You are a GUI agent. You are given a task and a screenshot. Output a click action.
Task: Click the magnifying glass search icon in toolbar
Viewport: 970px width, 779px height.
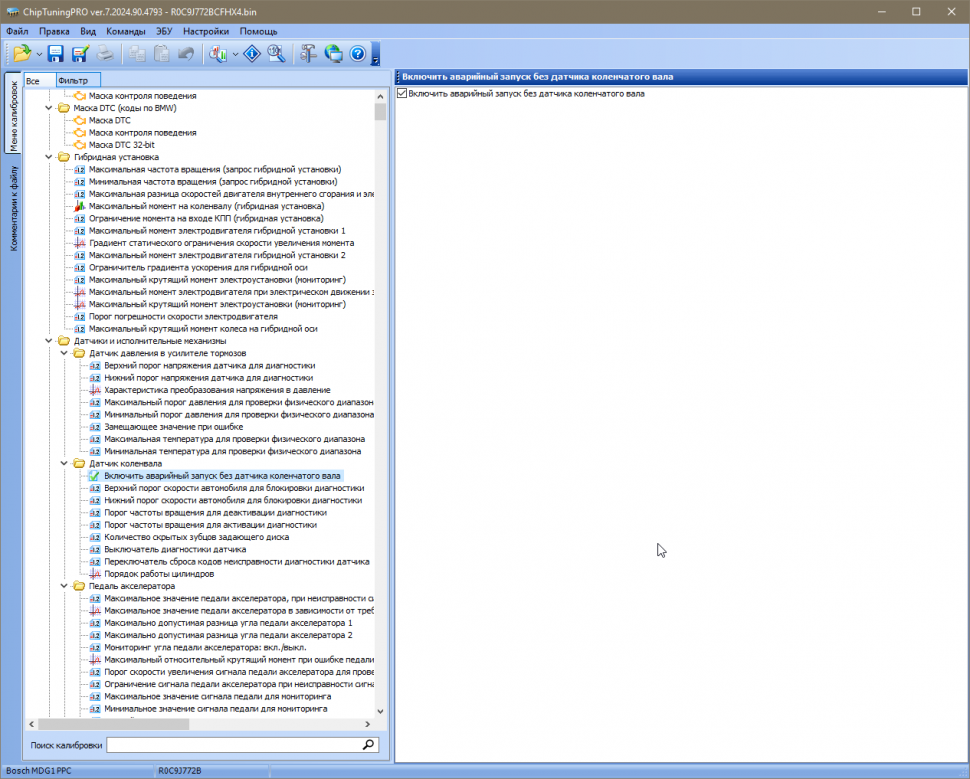click(x=277, y=54)
